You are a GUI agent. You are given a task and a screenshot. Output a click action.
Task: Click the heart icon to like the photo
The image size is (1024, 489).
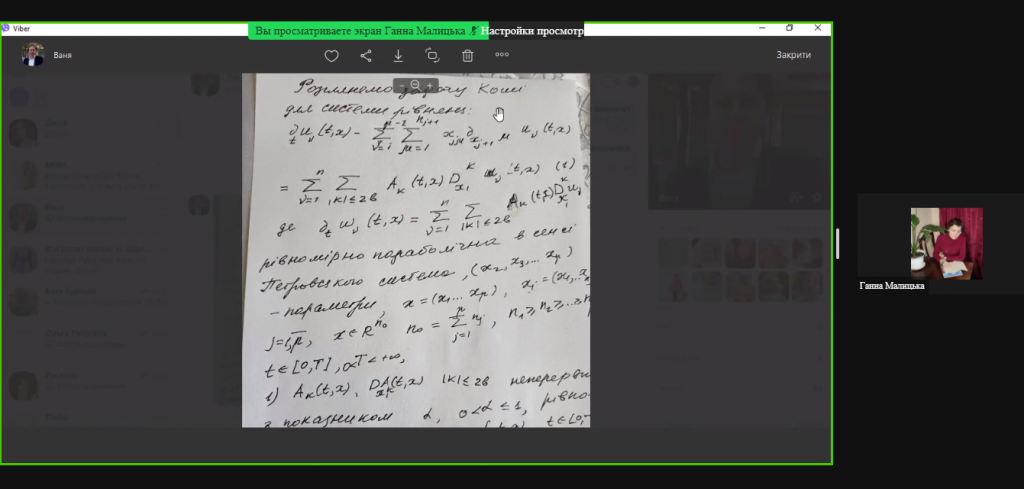pyautogui.click(x=332, y=56)
